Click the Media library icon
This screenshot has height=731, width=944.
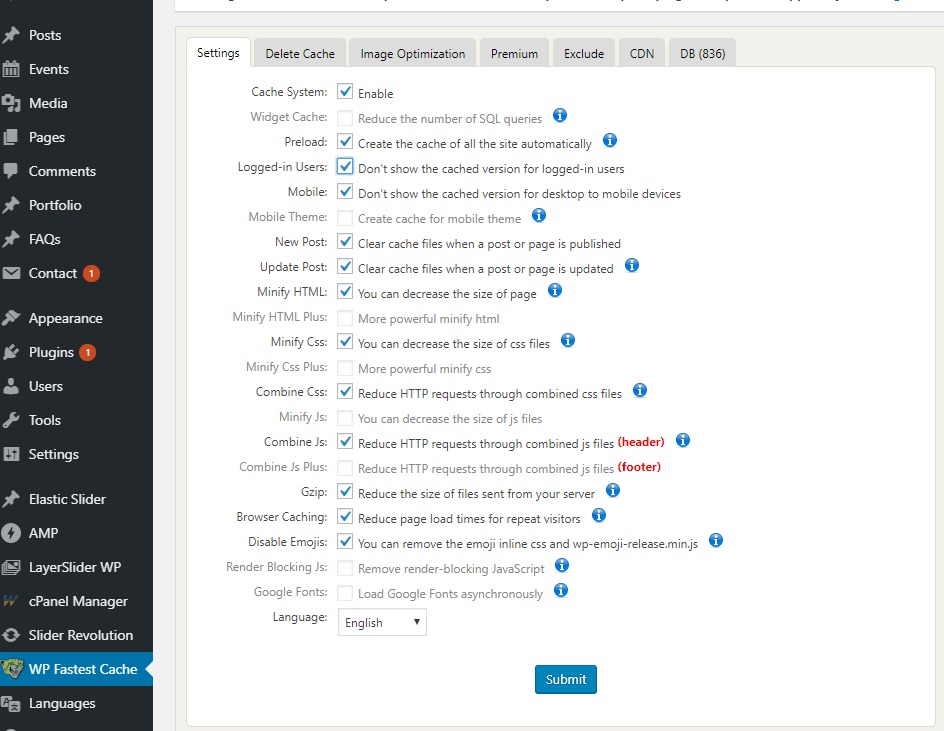point(11,103)
